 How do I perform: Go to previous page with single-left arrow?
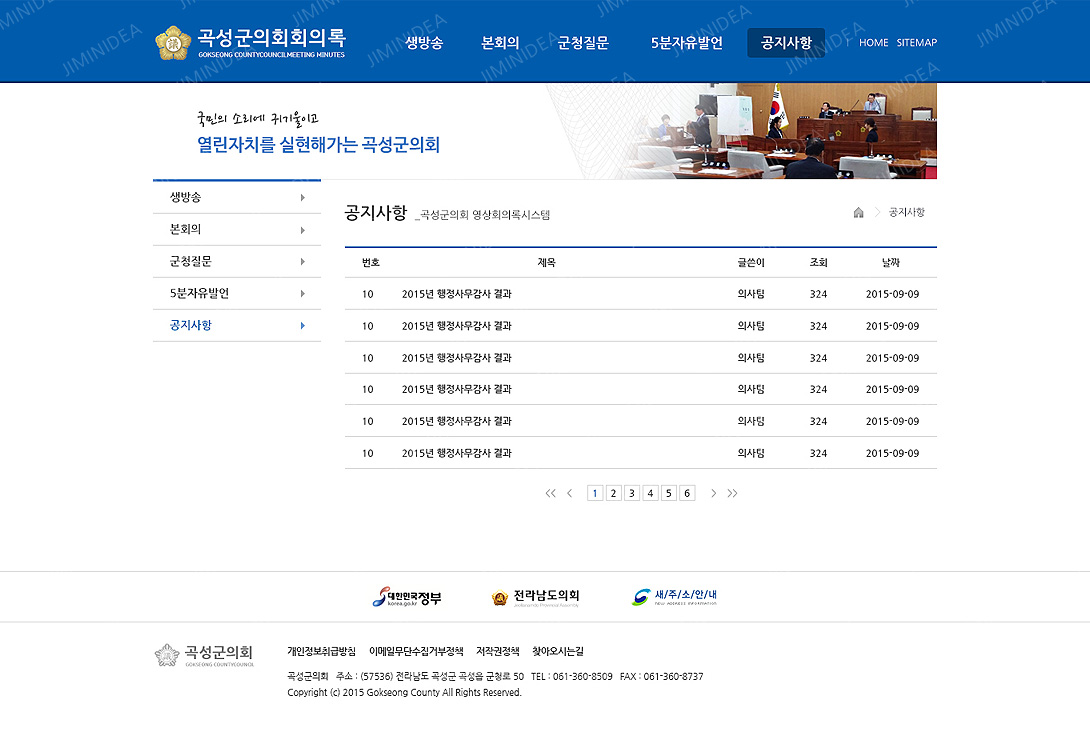point(570,493)
